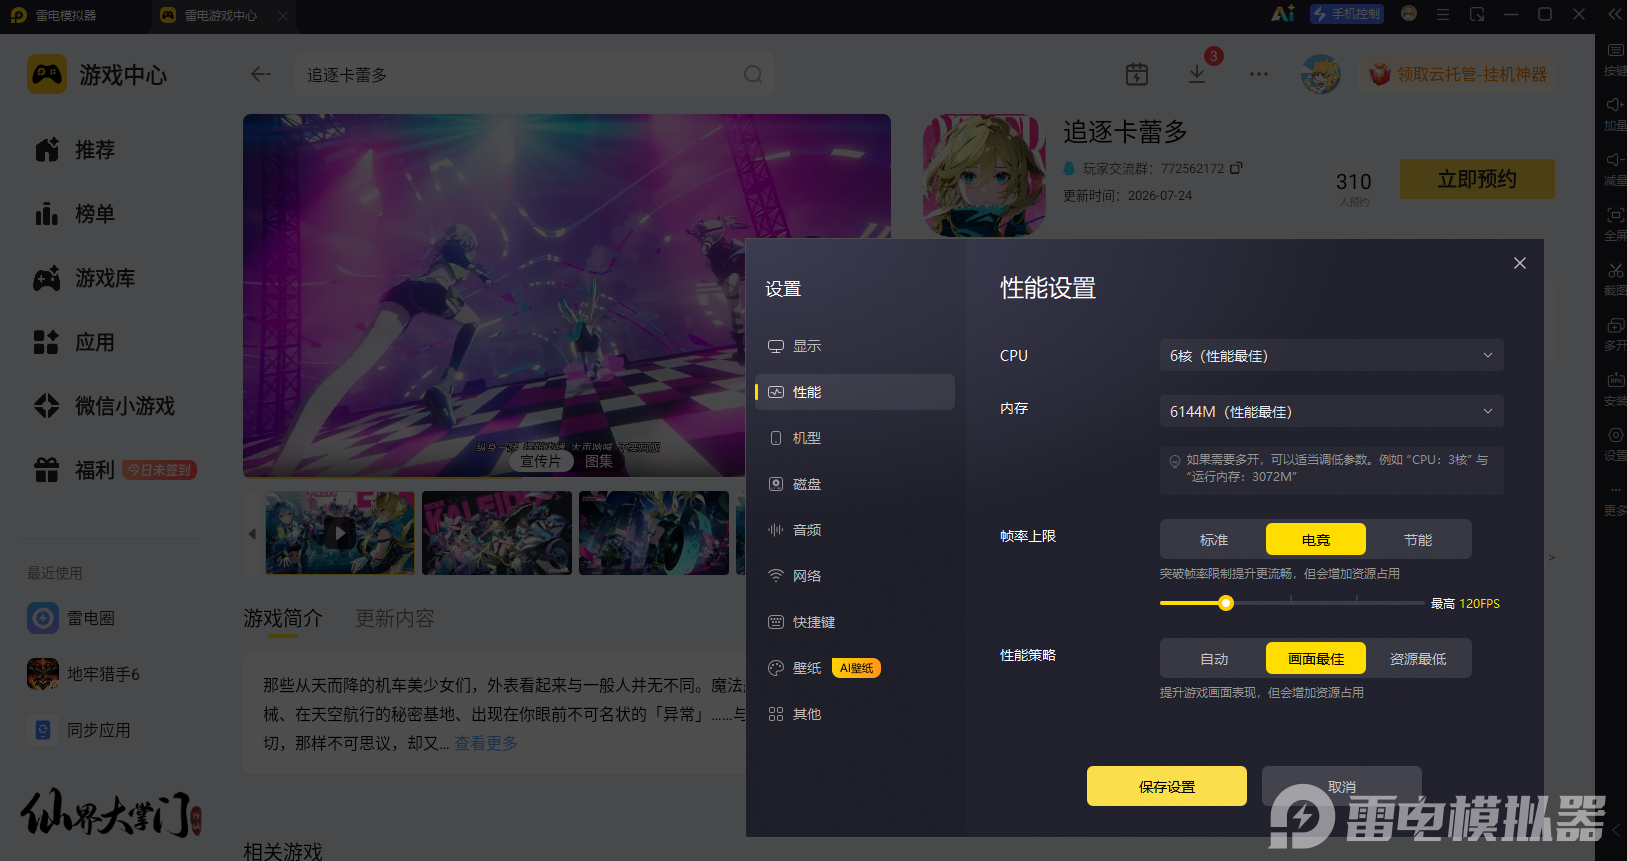Choose 资源最低 performance strategy
Screen dimensions: 1627x861
[x=1418, y=659]
